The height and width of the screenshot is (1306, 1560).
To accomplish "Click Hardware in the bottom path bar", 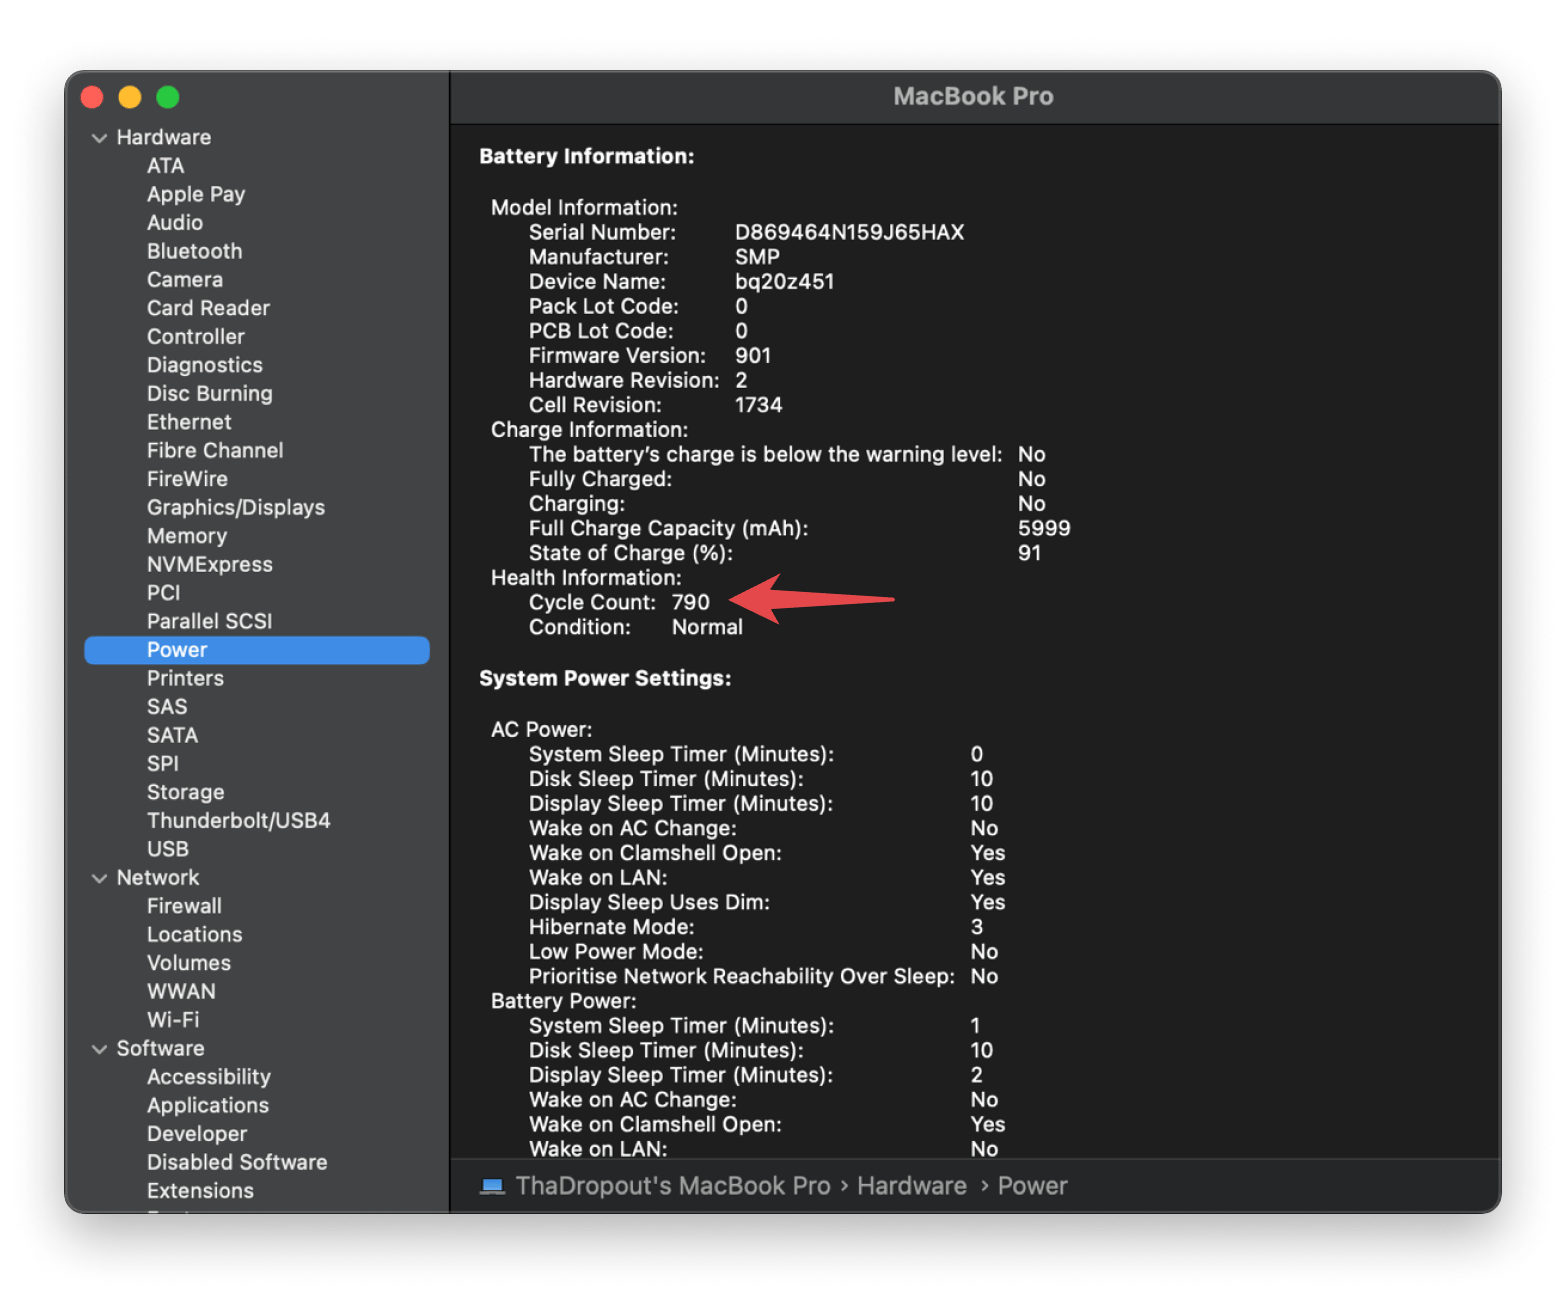I will 911,1186.
